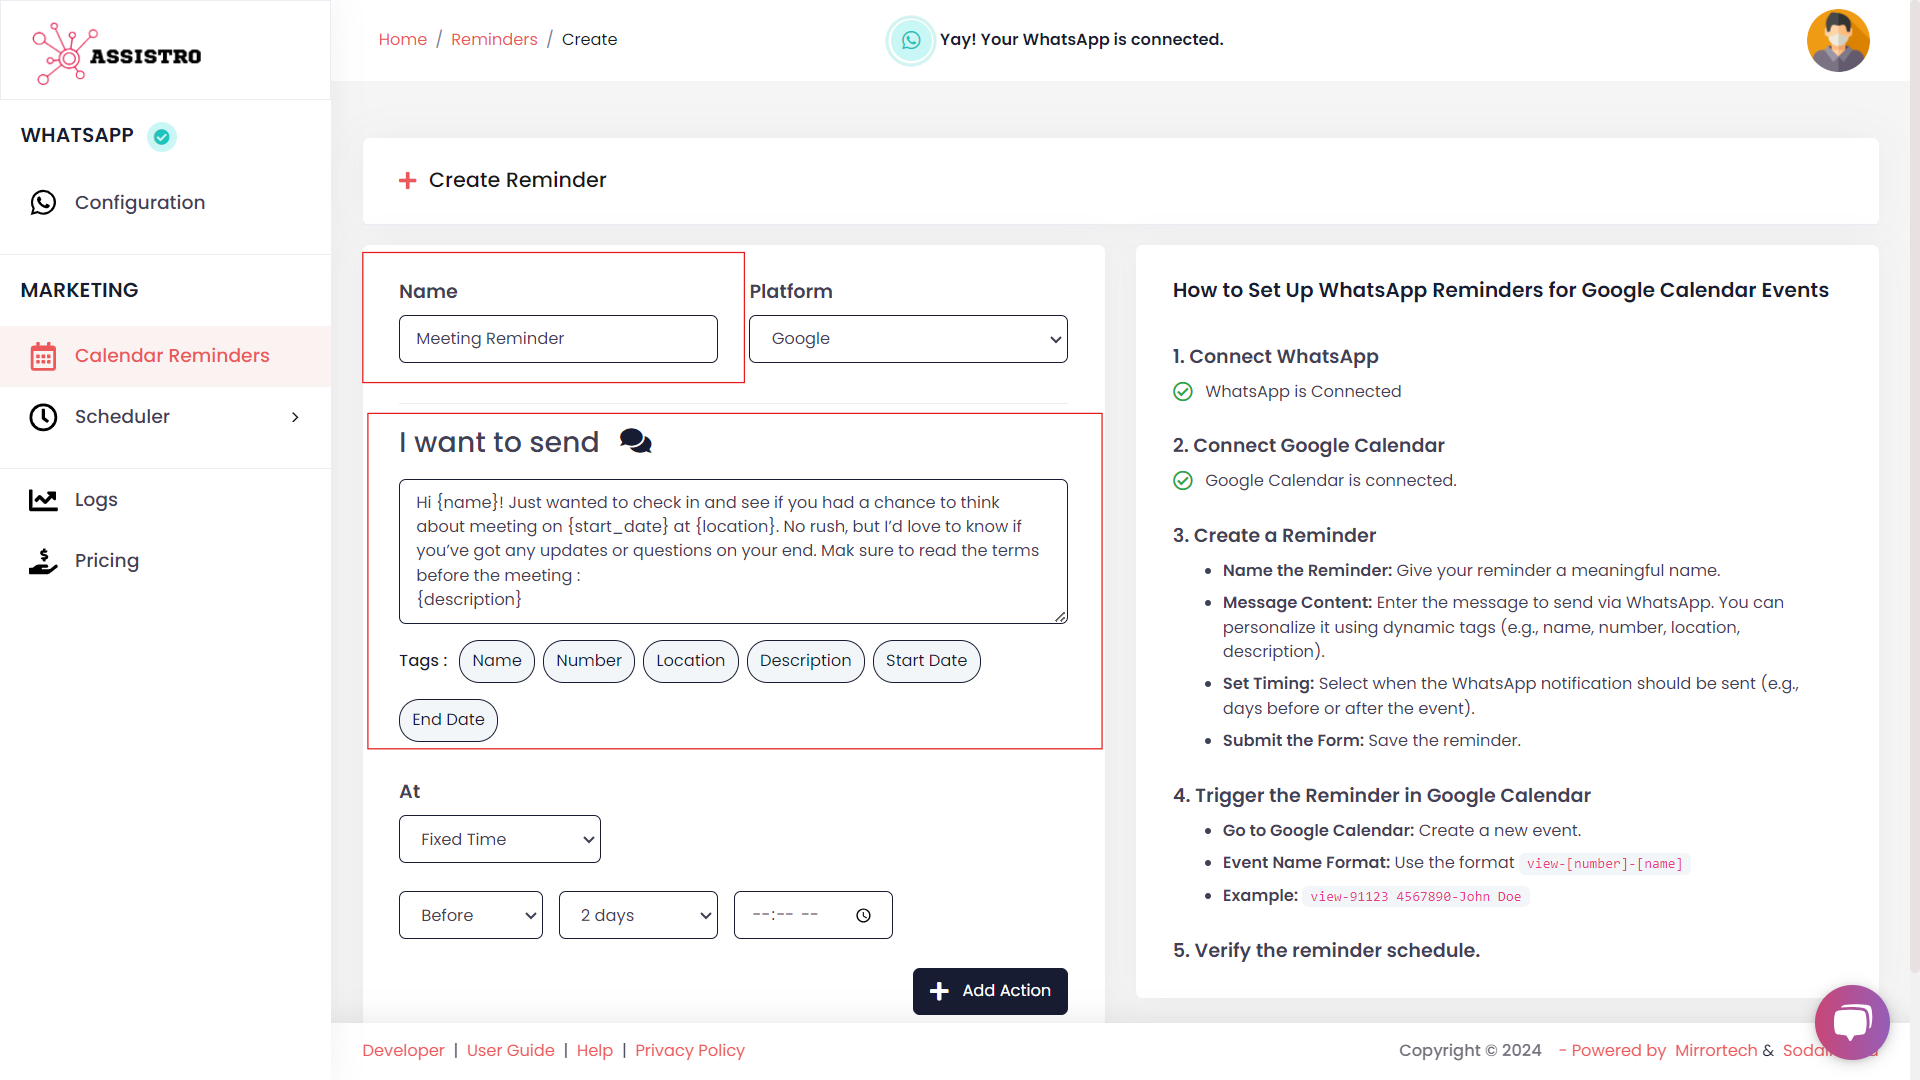Image resolution: width=1920 pixels, height=1080 pixels.
Task: Click the WhatsApp Configuration icon
Action: coord(43,203)
